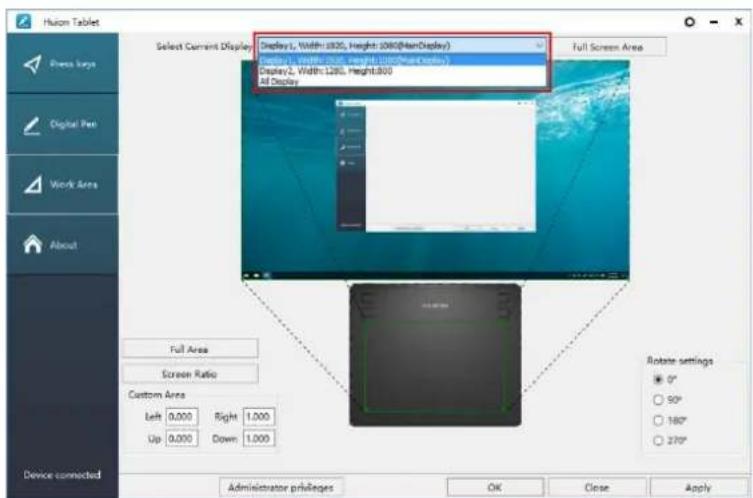Screen dimensions: 753x498
Task: Click the Digital Pen pencil icon
Action: pos(32,126)
